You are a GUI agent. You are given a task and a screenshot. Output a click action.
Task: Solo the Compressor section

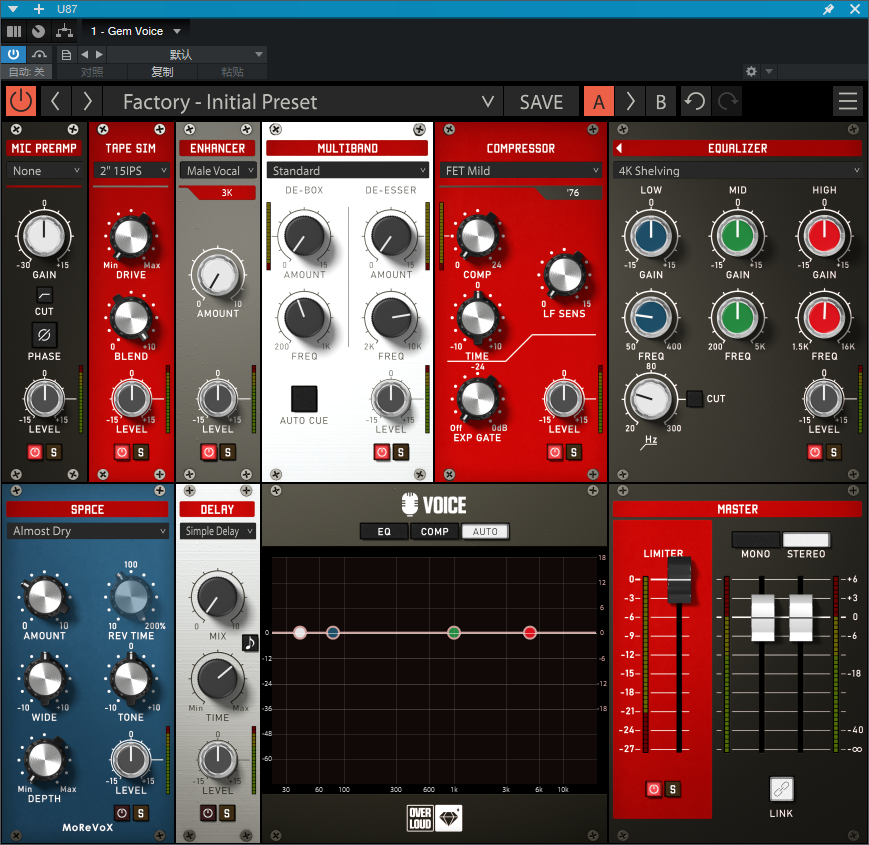coord(574,452)
